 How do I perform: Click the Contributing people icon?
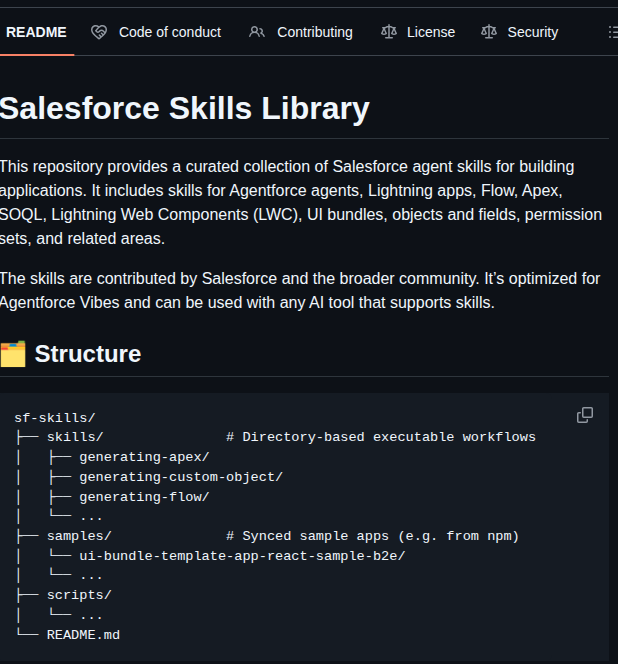pos(257,32)
